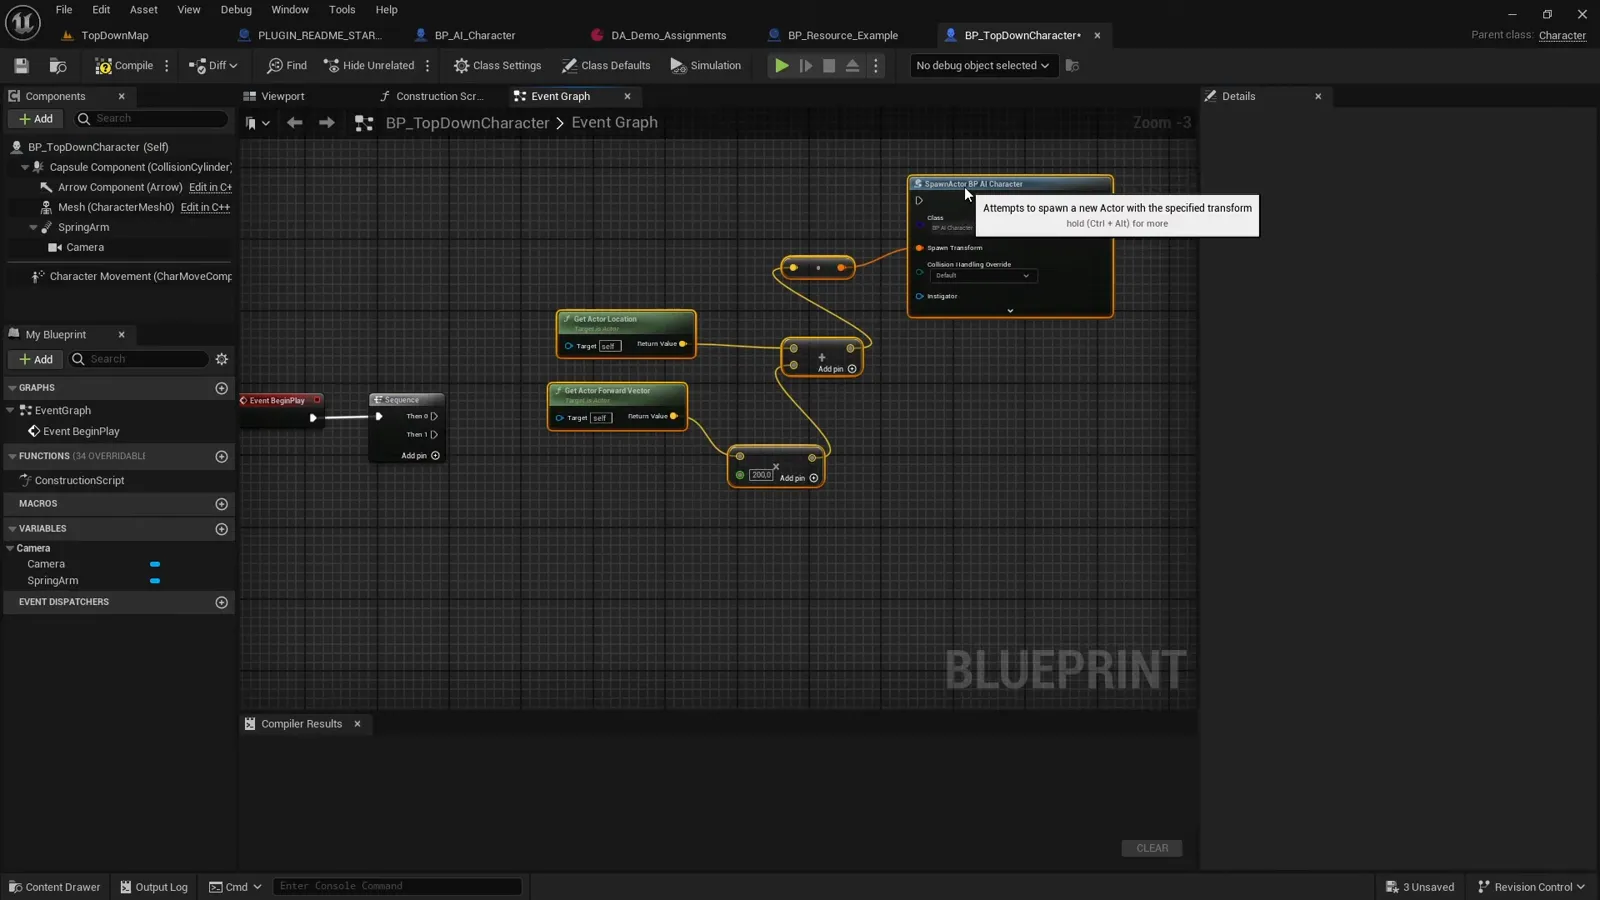Screen dimensions: 1600x900
Task: Select the ConstructionScript function
Action: (79, 481)
